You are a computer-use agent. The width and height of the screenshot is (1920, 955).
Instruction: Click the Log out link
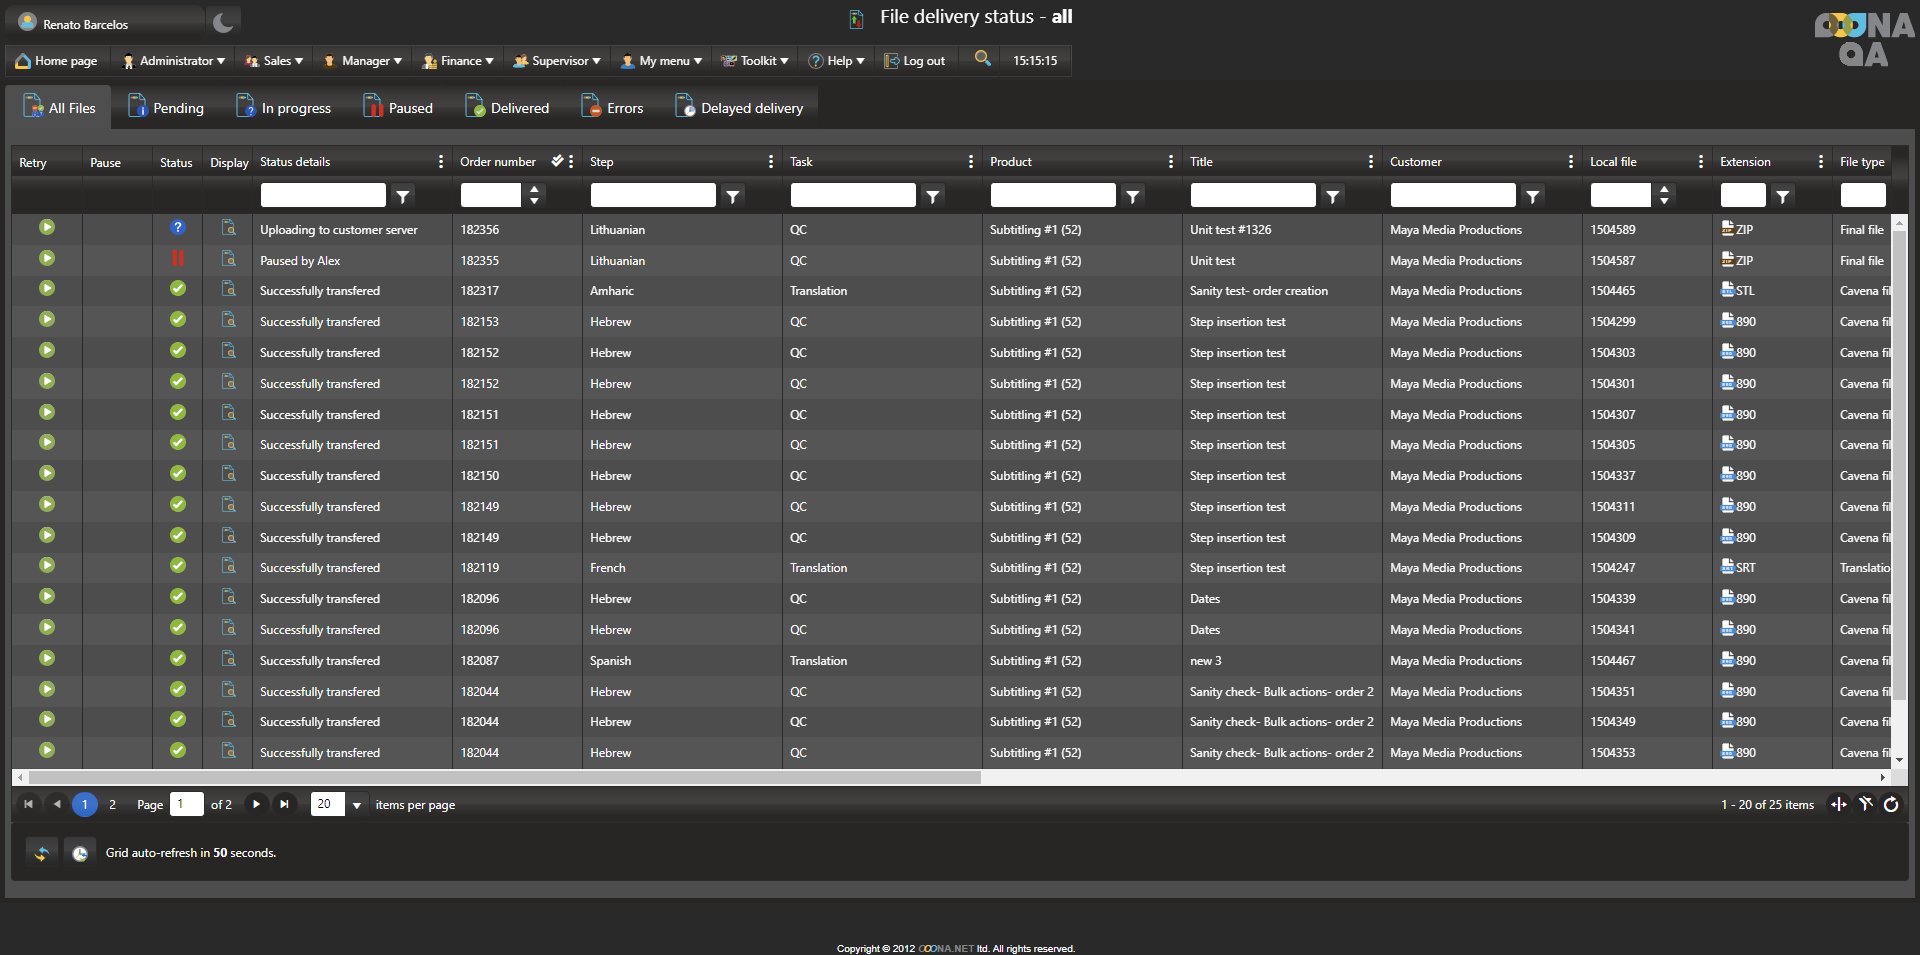[x=915, y=61]
